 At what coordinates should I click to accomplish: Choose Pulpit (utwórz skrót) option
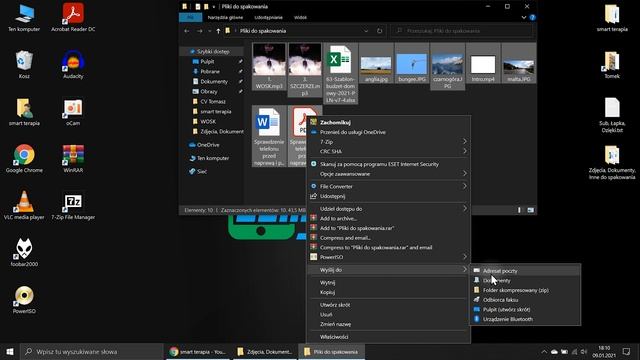coord(525,309)
